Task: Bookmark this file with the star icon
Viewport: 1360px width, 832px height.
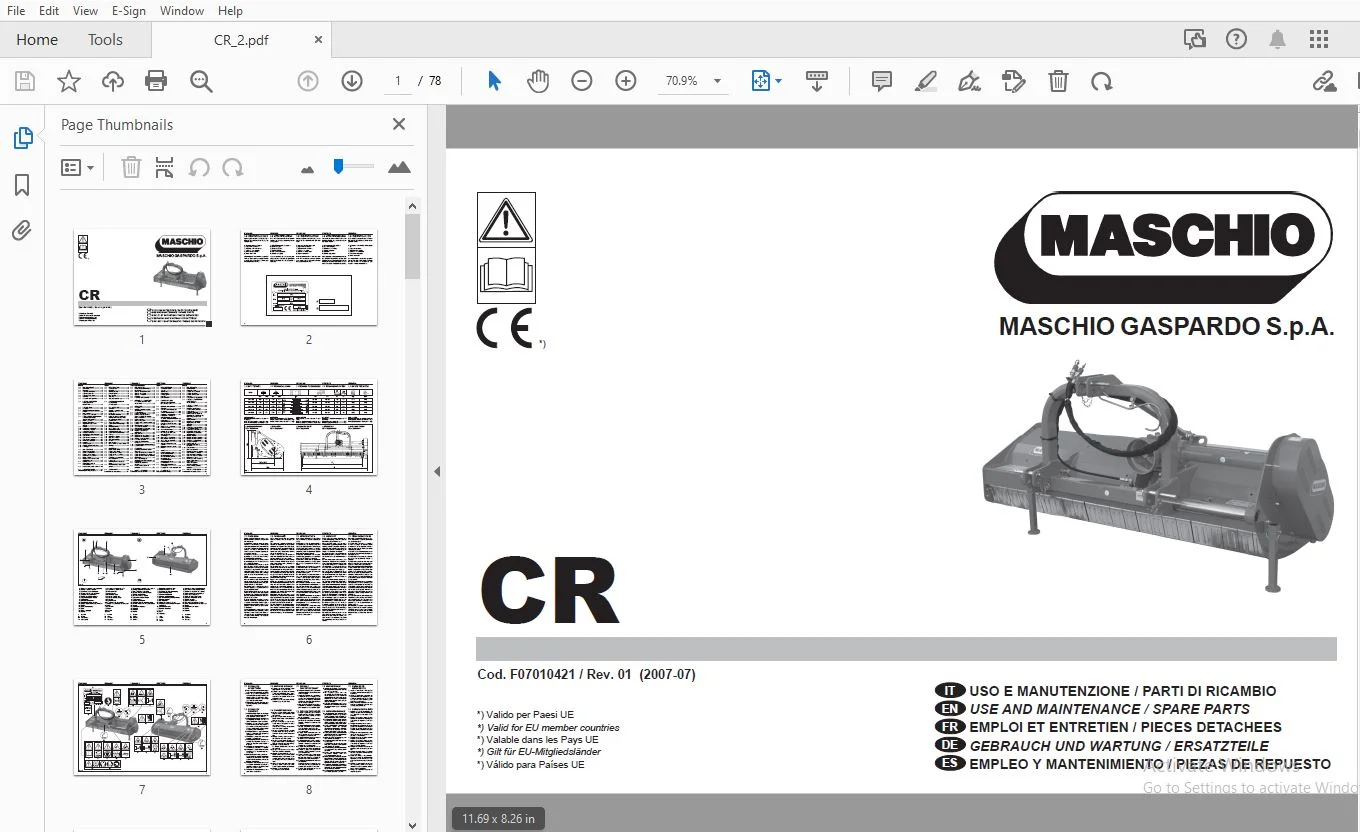Action: point(69,81)
